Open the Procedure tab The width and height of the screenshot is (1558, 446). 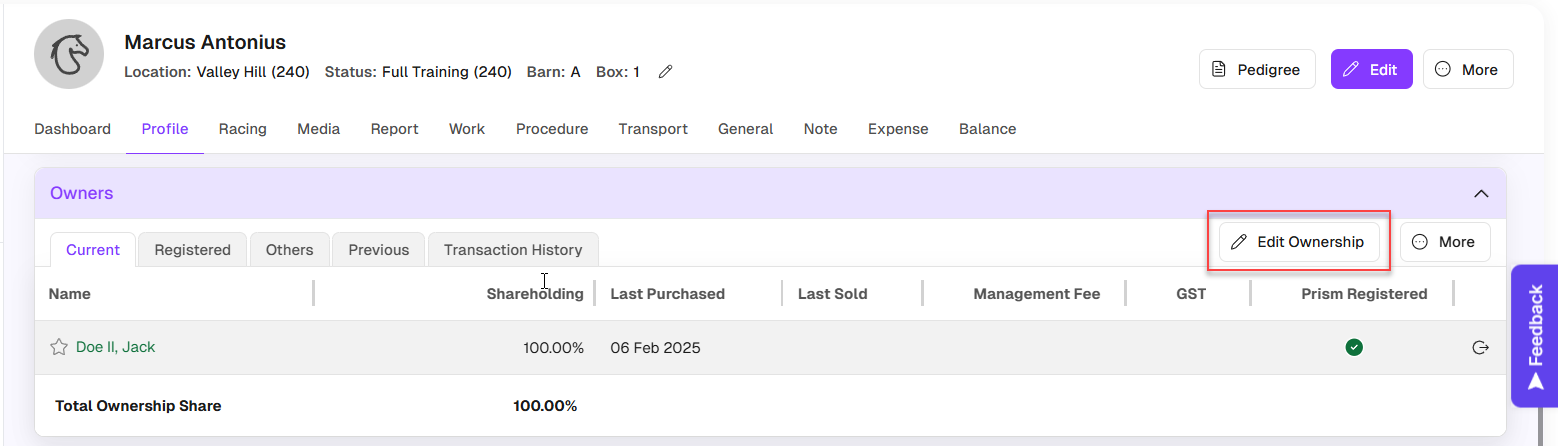click(551, 129)
